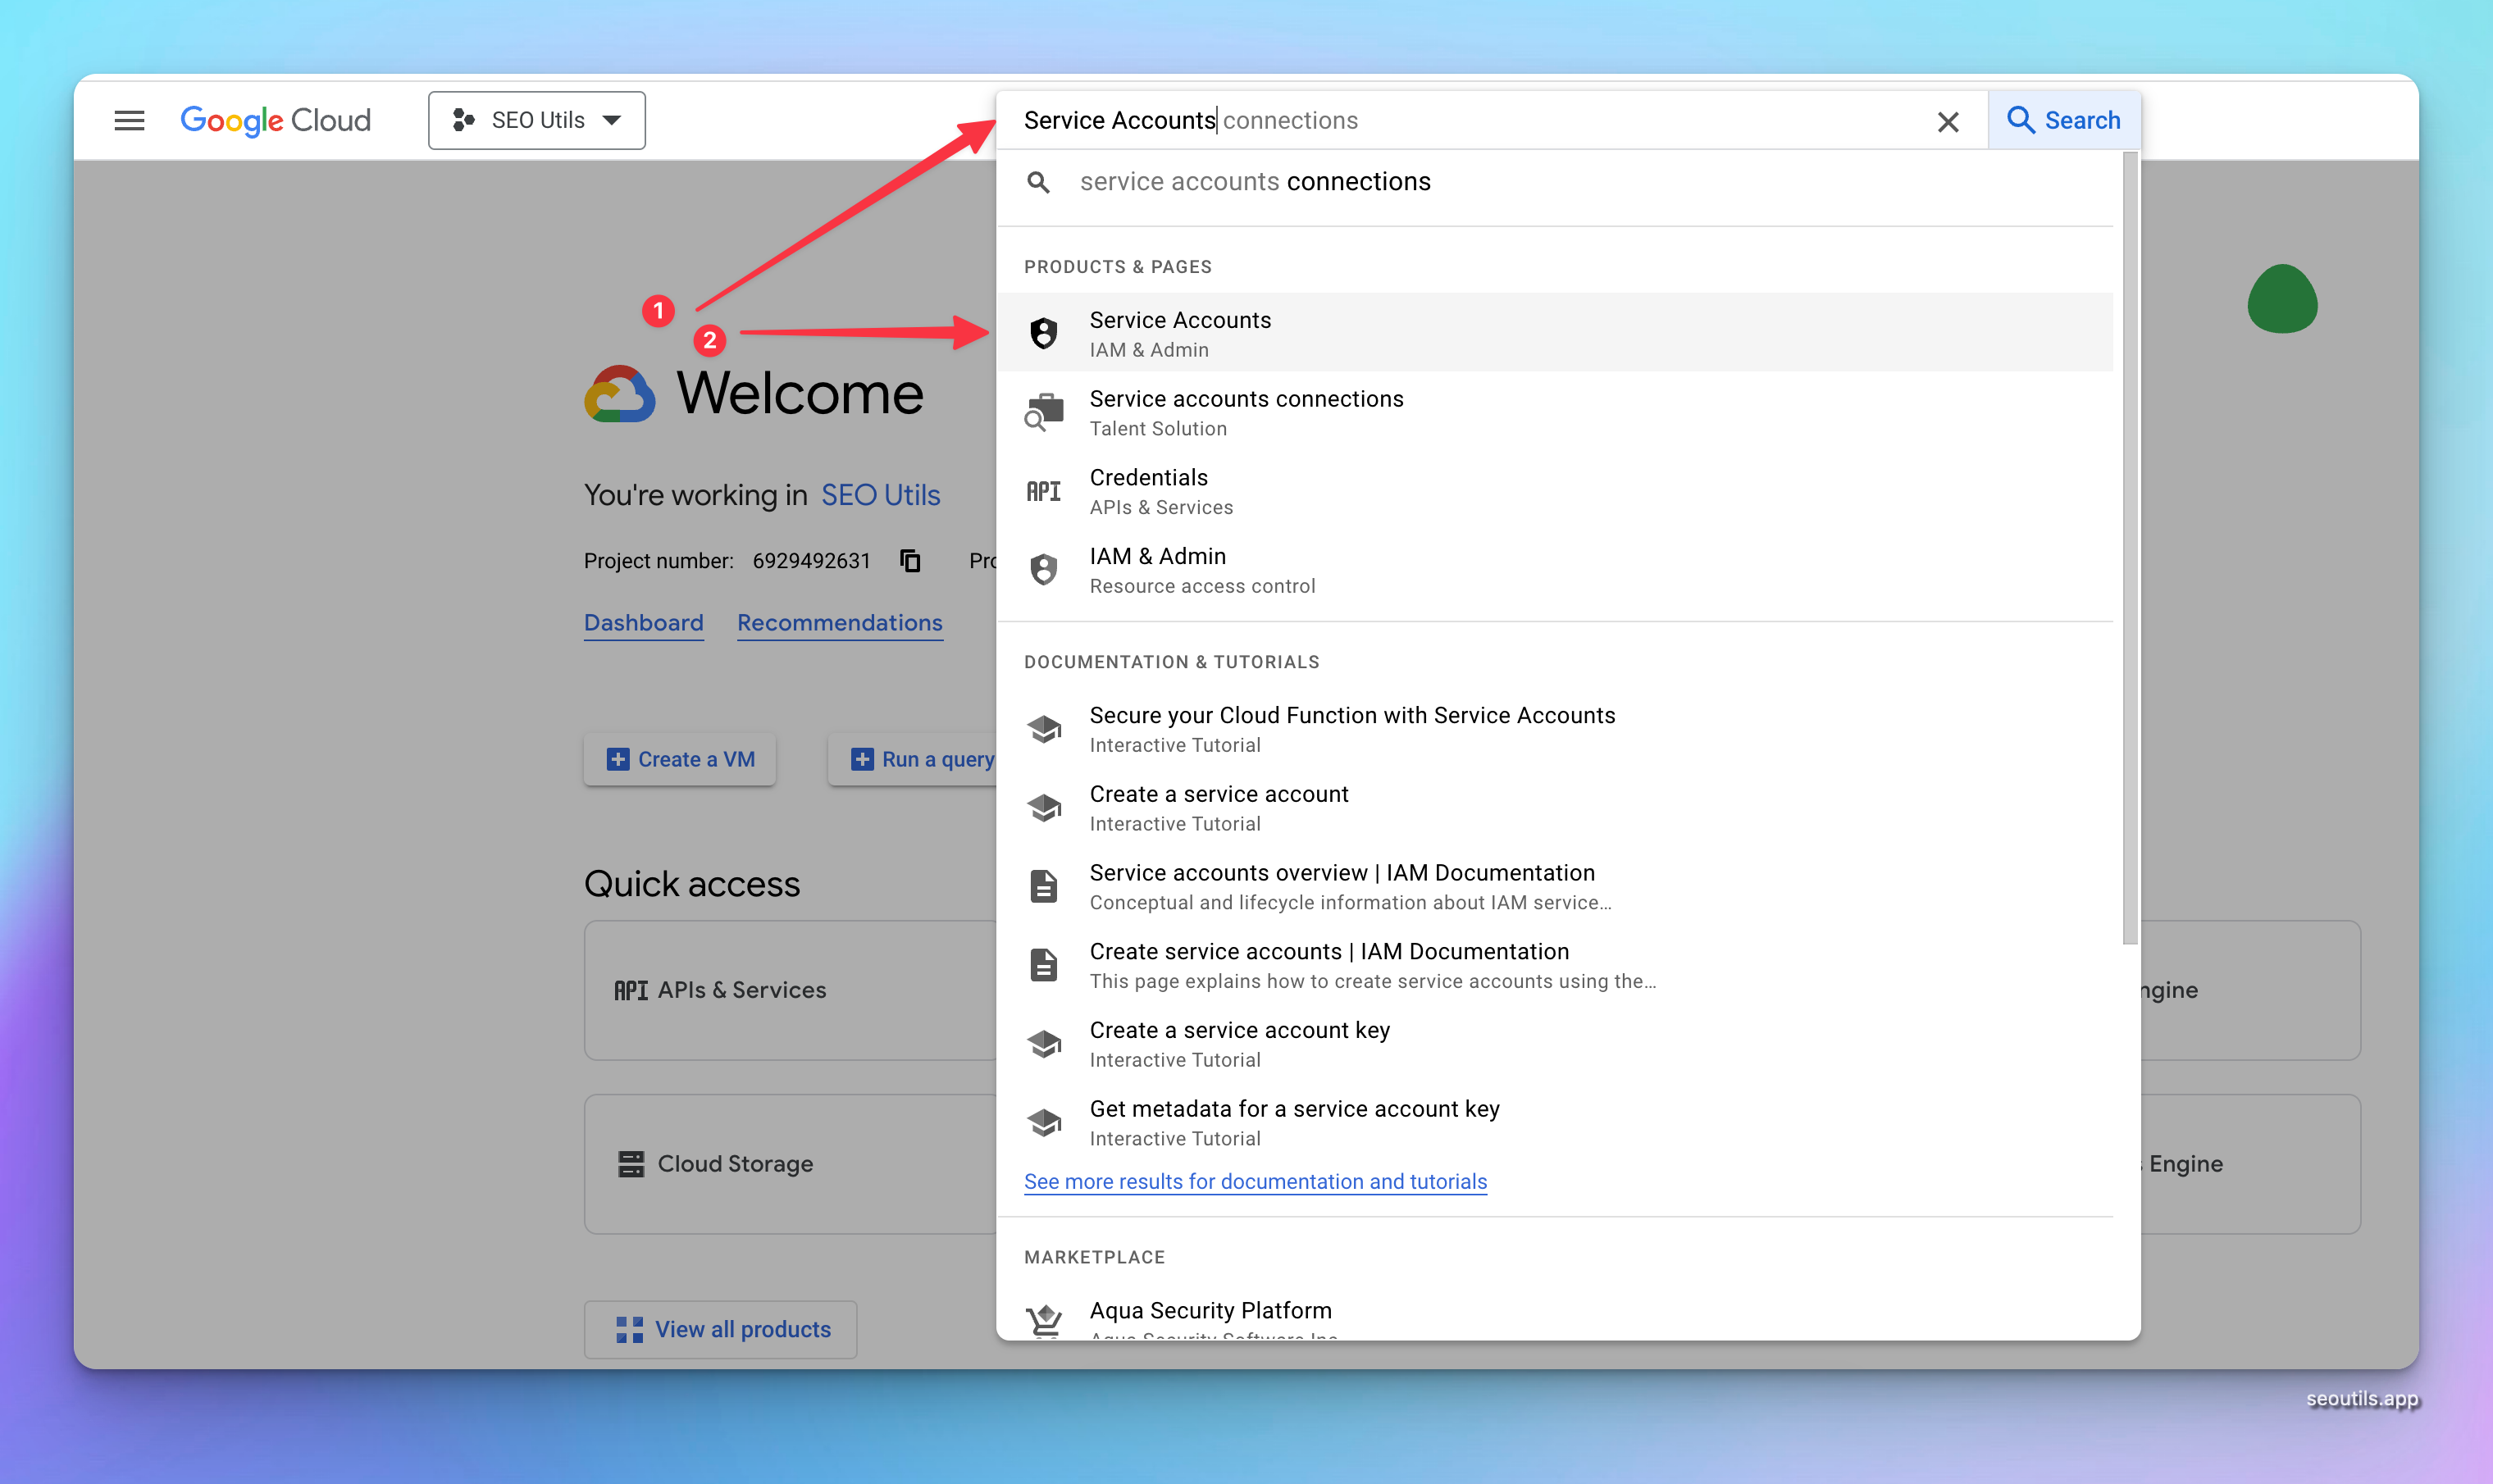Screen dimensions: 2493x1484
Task: Select the Credentials API icon result
Action: point(1043,491)
